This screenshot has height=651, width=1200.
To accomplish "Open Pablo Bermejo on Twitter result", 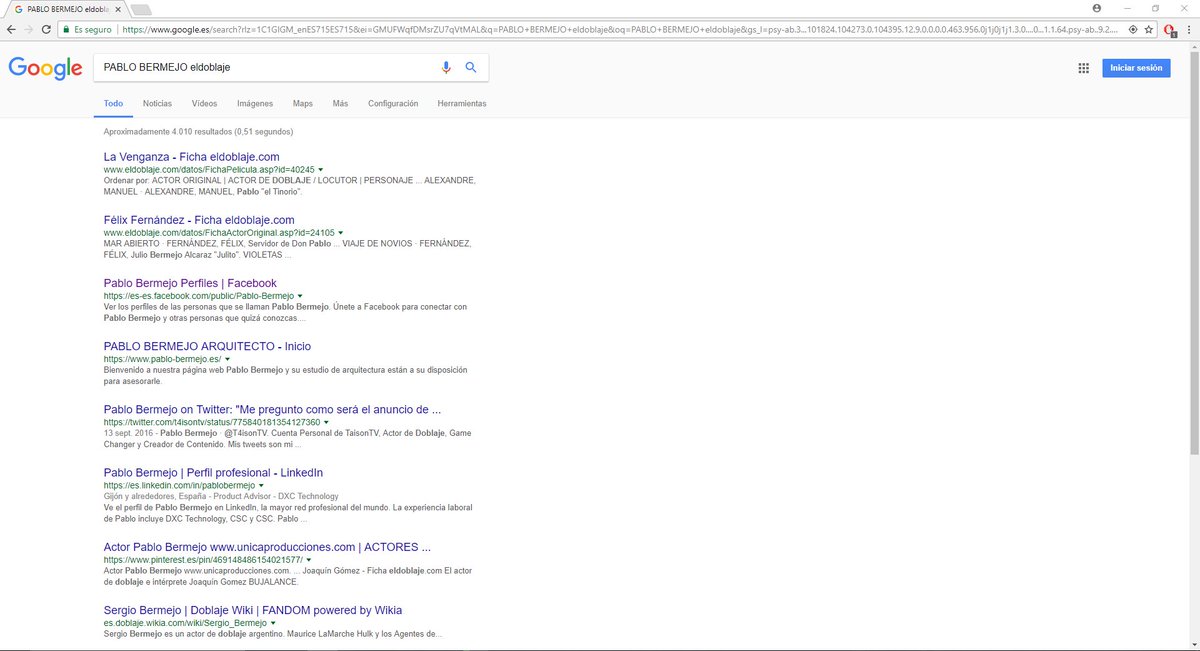I will (x=273, y=409).
